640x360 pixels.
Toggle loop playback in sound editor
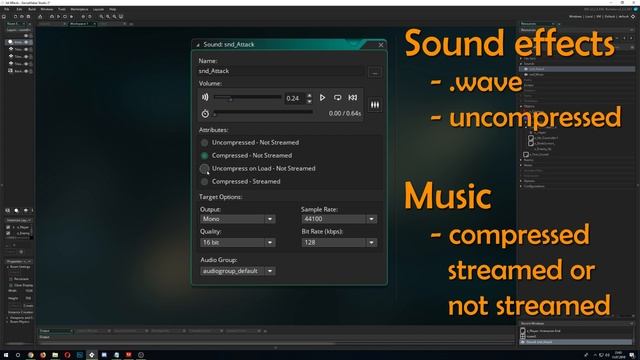(x=338, y=98)
